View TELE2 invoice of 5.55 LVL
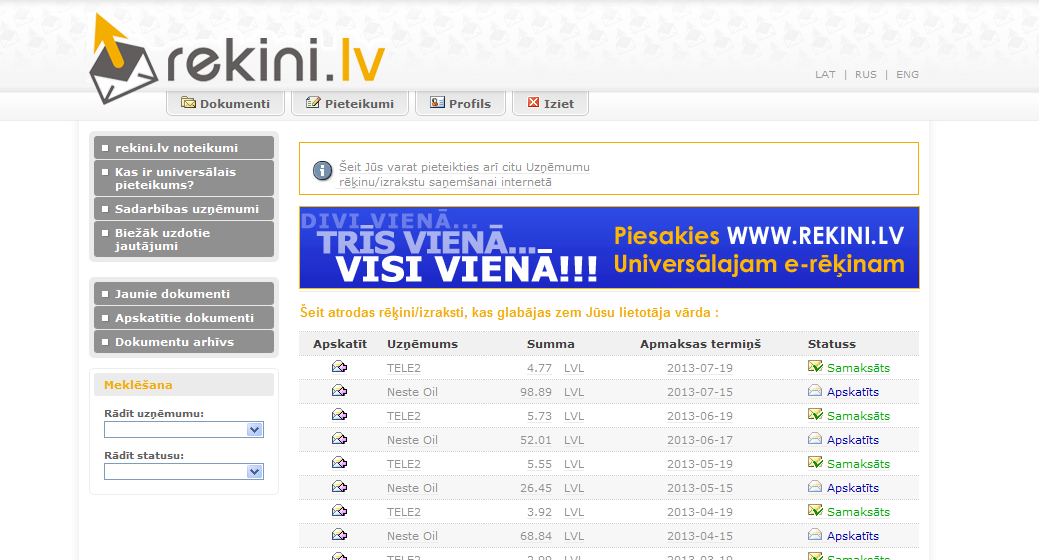Image resolution: width=1039 pixels, height=560 pixels. [x=339, y=463]
